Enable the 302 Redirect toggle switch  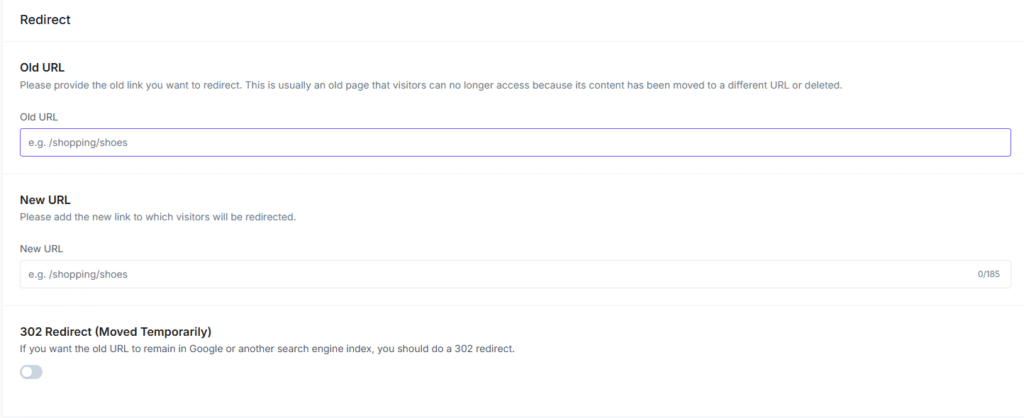tap(31, 372)
